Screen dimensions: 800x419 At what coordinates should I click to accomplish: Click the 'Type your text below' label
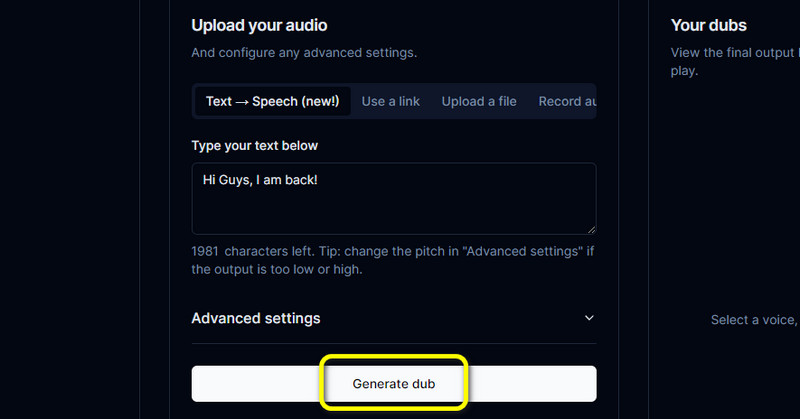click(x=255, y=146)
